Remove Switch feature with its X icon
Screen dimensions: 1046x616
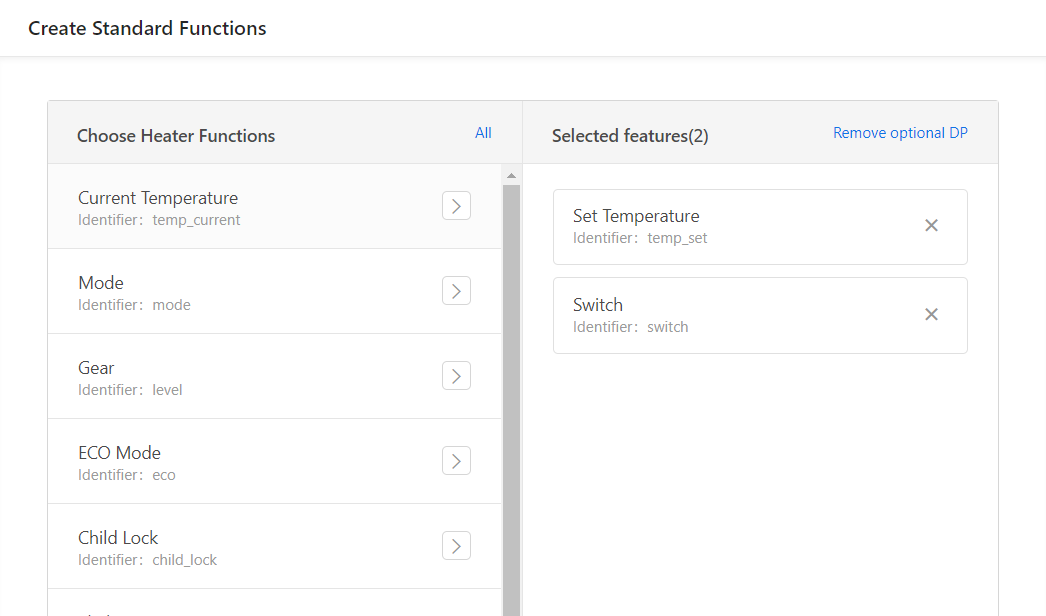[931, 315]
